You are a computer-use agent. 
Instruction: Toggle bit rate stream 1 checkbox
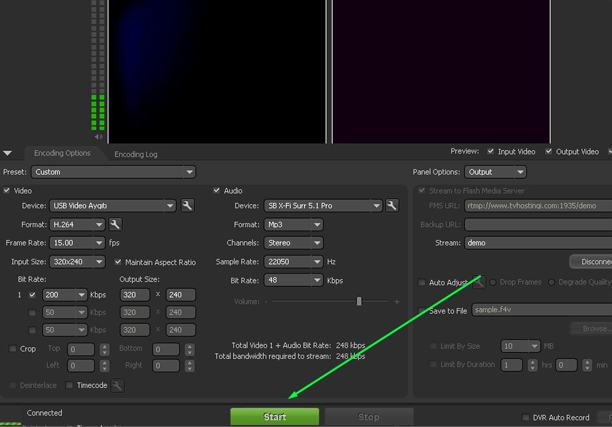point(32,295)
